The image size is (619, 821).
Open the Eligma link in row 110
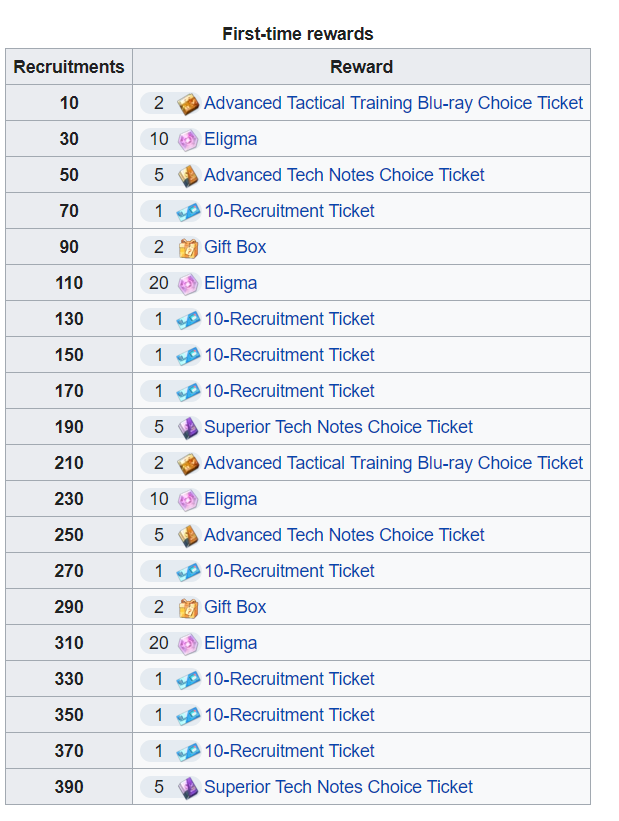point(230,283)
